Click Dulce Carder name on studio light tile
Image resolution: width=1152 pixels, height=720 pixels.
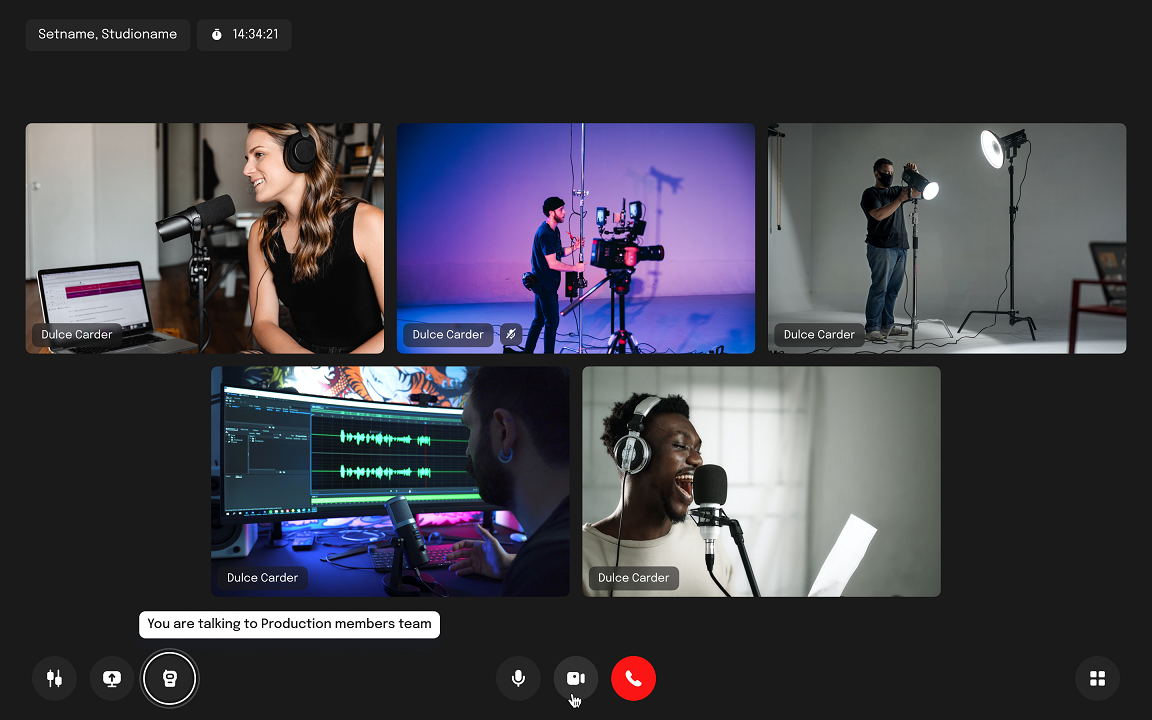click(819, 334)
